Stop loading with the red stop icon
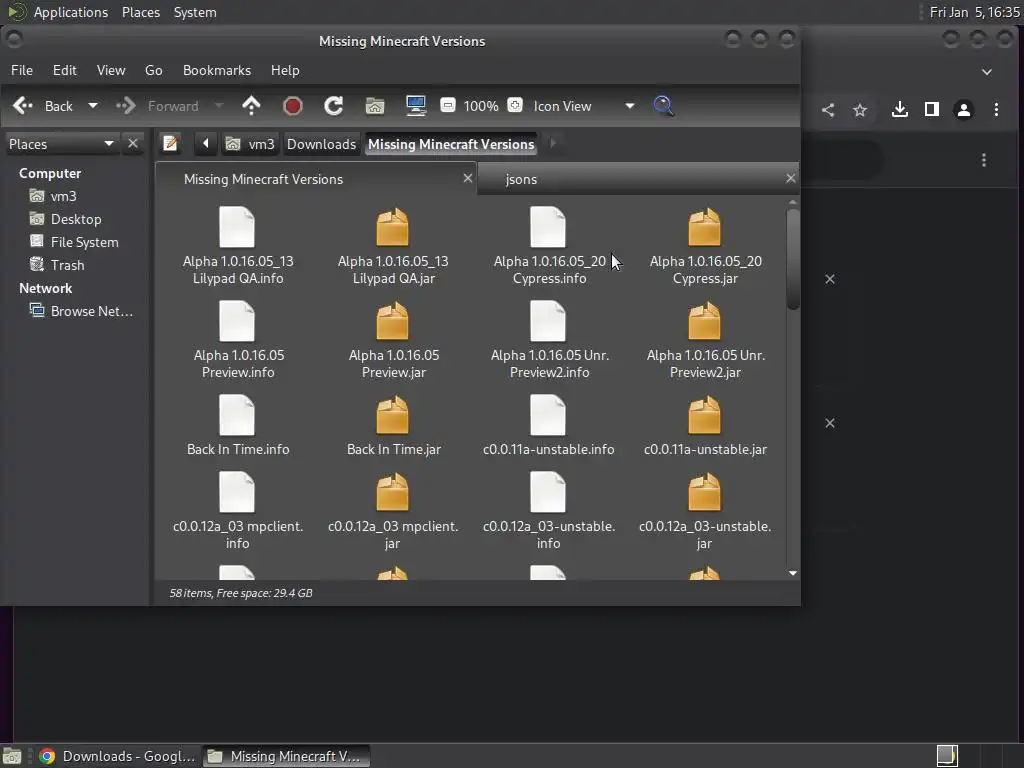The width and height of the screenshot is (1024, 768). 293,106
